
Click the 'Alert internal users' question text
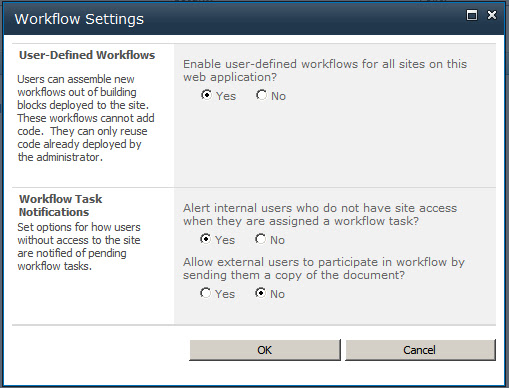pos(320,214)
